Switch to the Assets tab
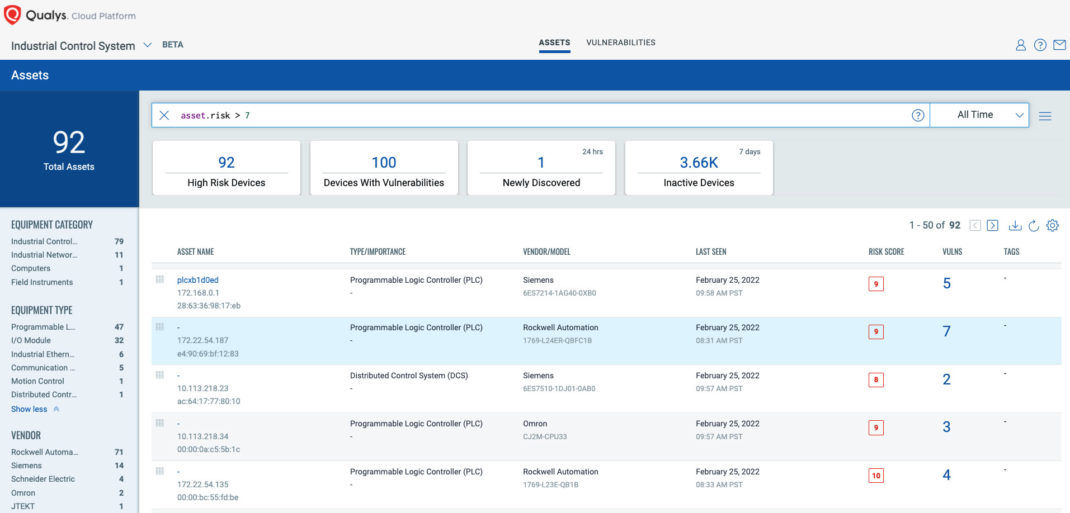 554,43
